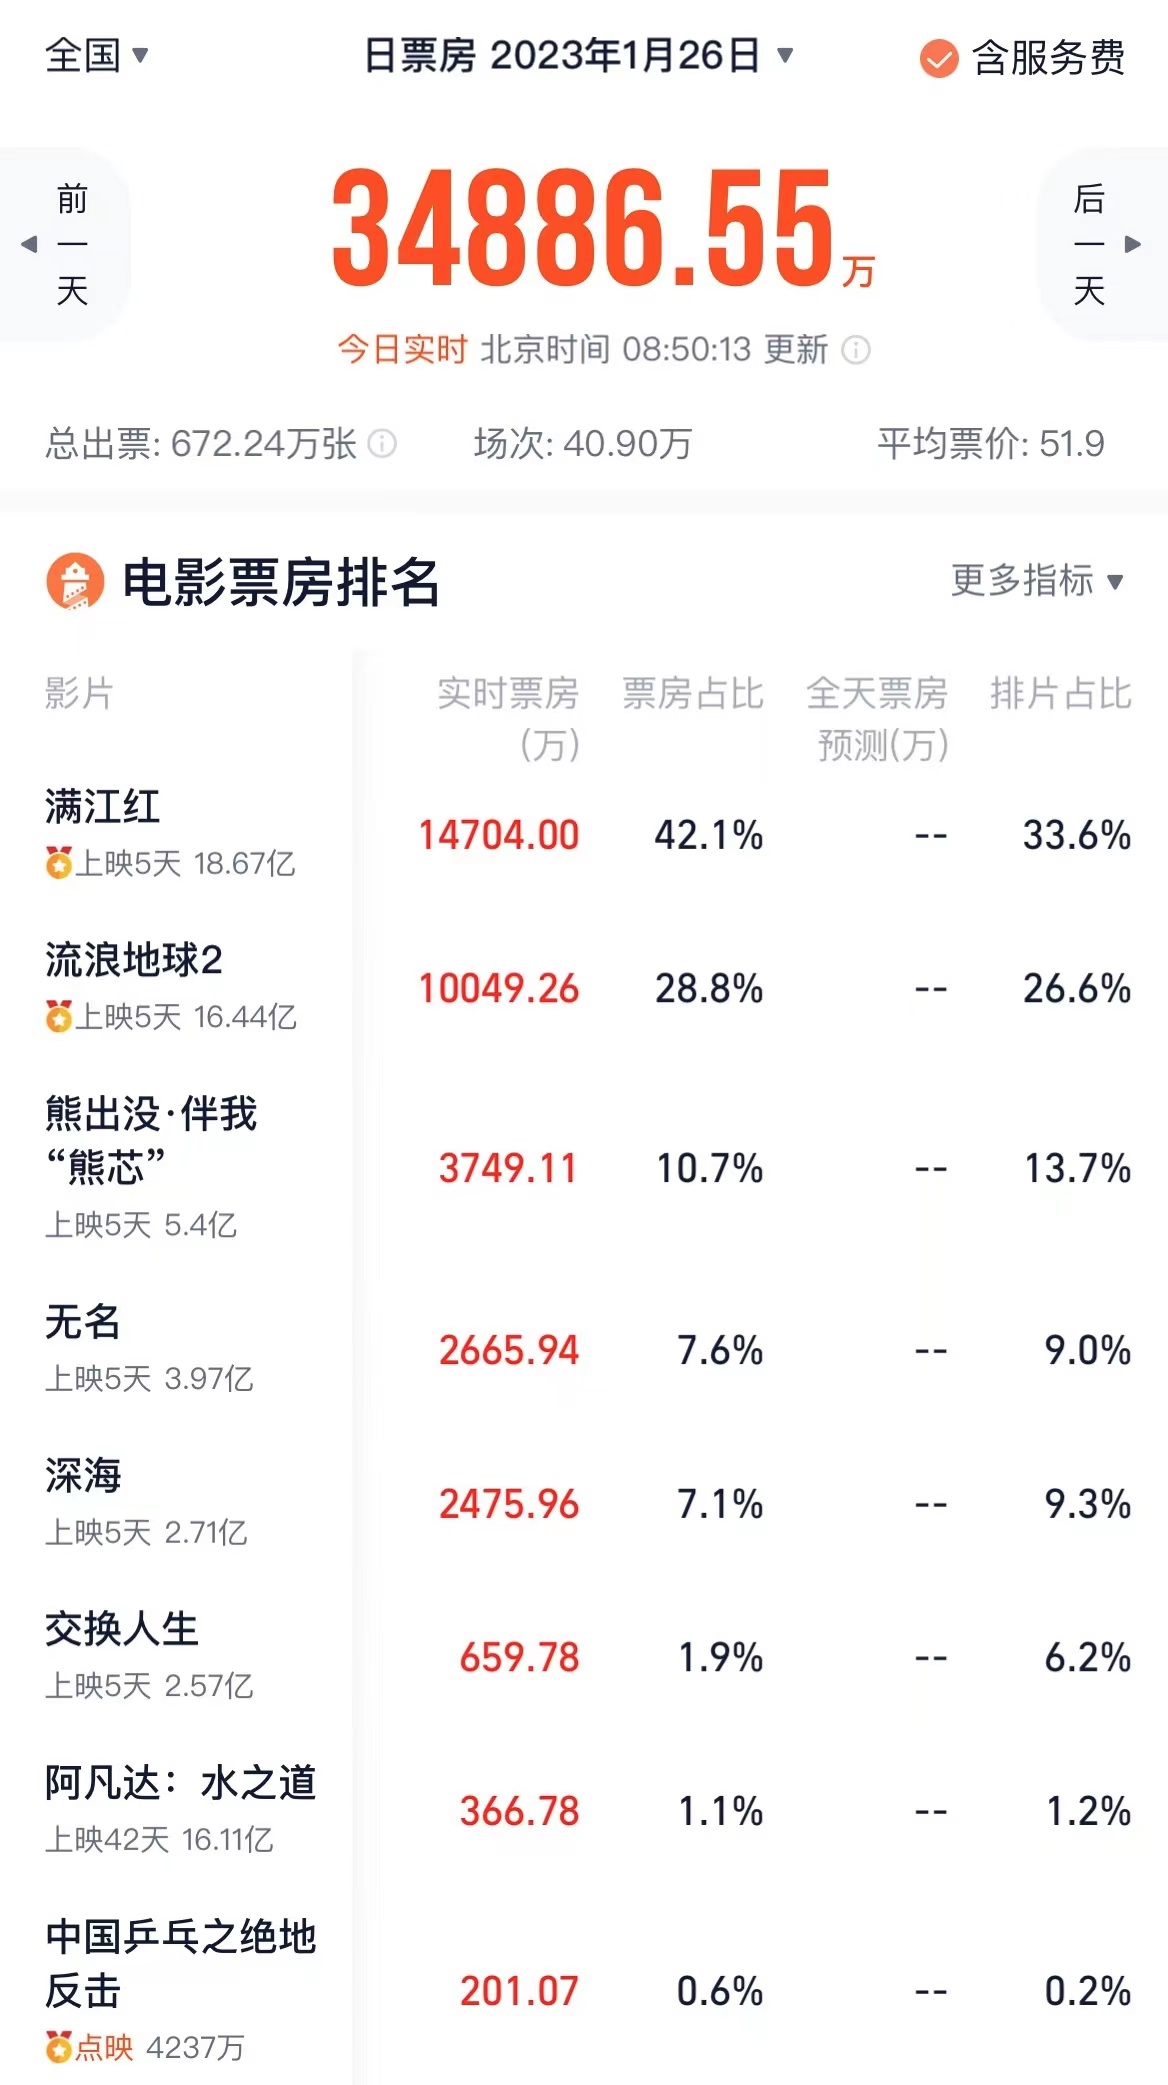Click medal icon under 满江红
This screenshot has height=2085, width=1168.
(58, 863)
